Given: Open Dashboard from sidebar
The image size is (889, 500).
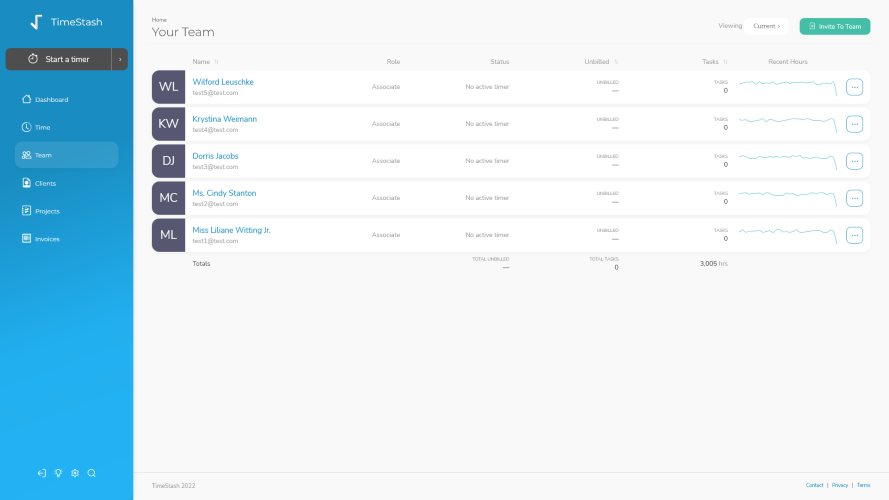Looking at the screenshot, I should tap(66, 99).
